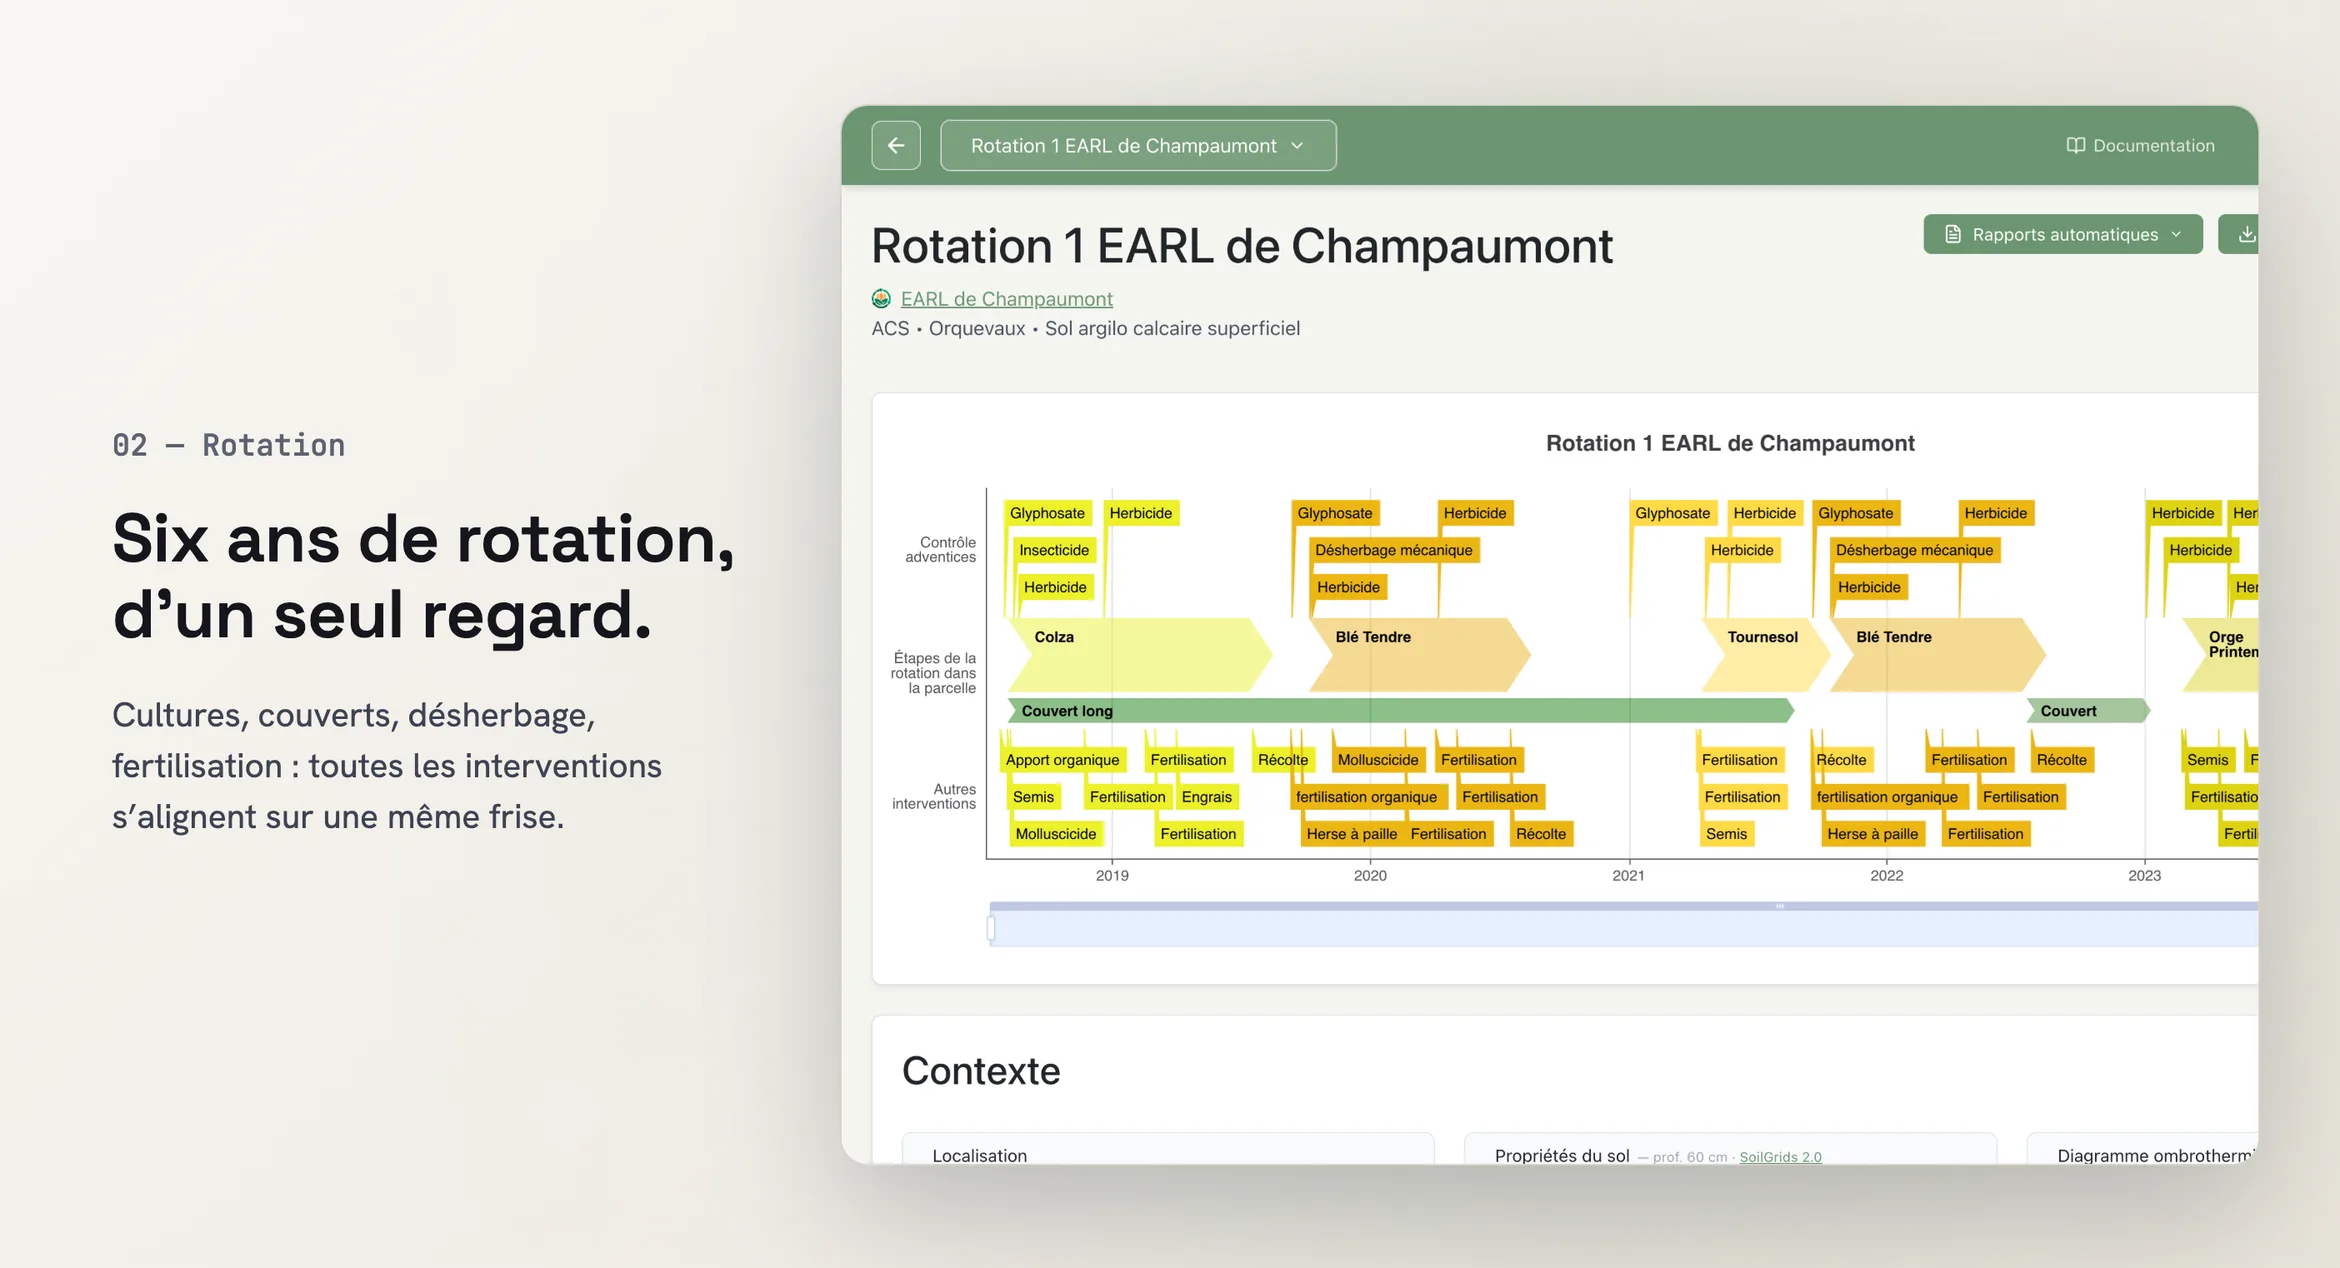Open the SoilGrids 2.0 link
2340x1268 pixels.
coord(1780,1157)
